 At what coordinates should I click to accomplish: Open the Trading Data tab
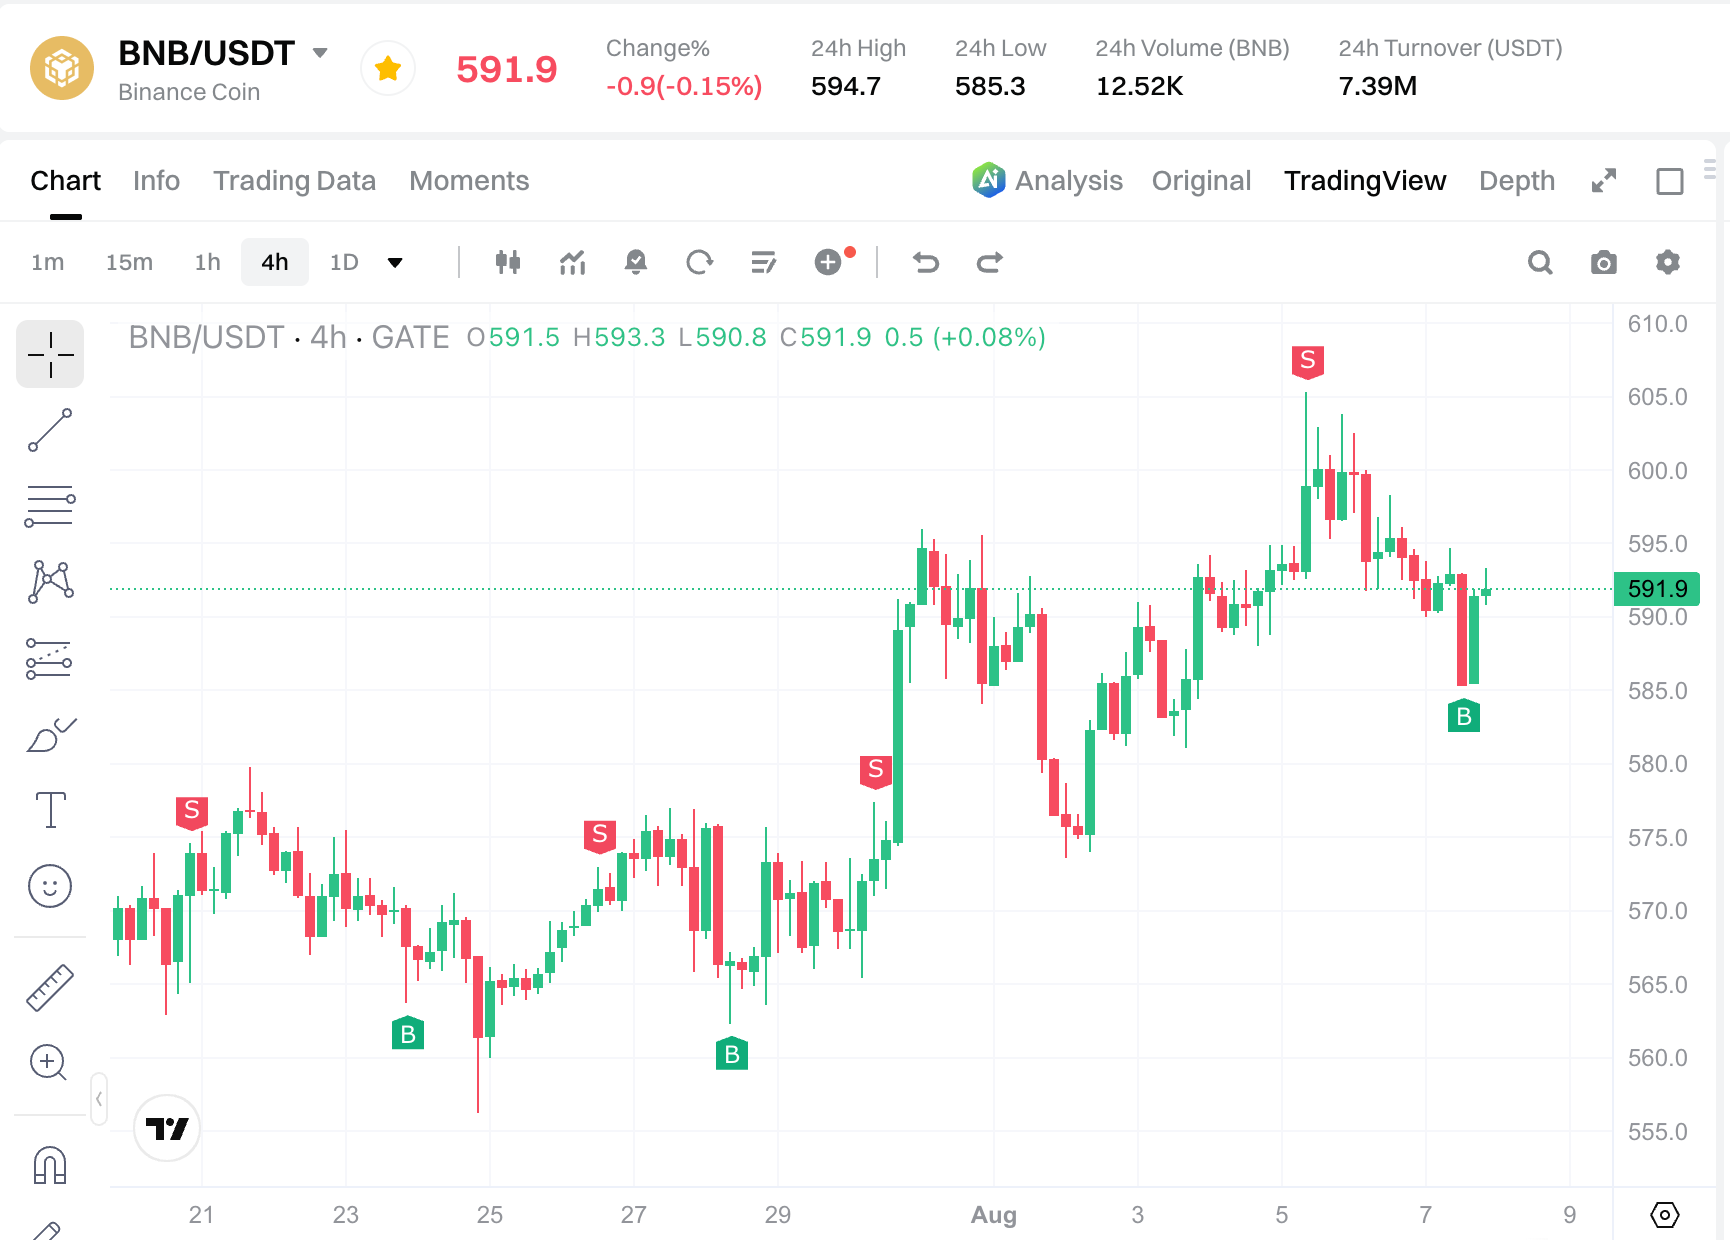tap(294, 181)
